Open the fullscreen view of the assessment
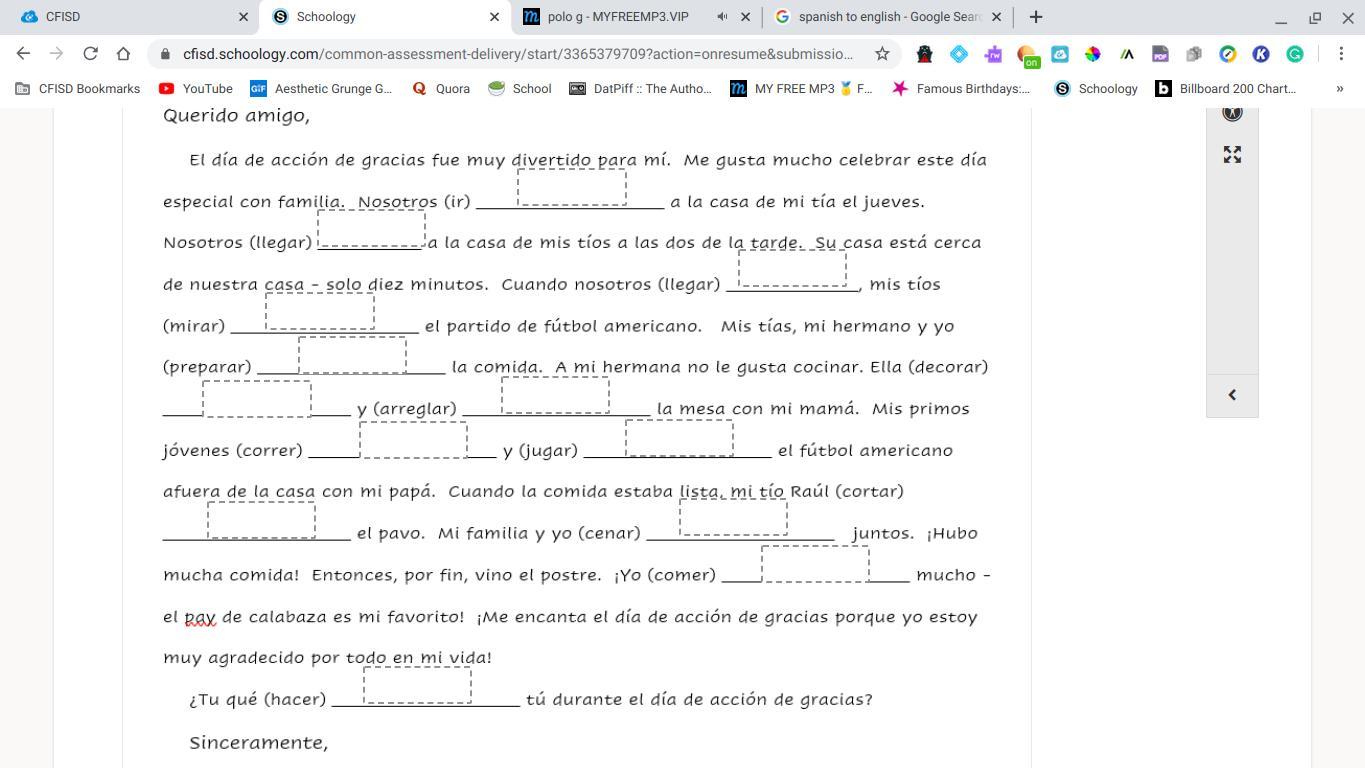1365x768 pixels. tap(1232, 154)
